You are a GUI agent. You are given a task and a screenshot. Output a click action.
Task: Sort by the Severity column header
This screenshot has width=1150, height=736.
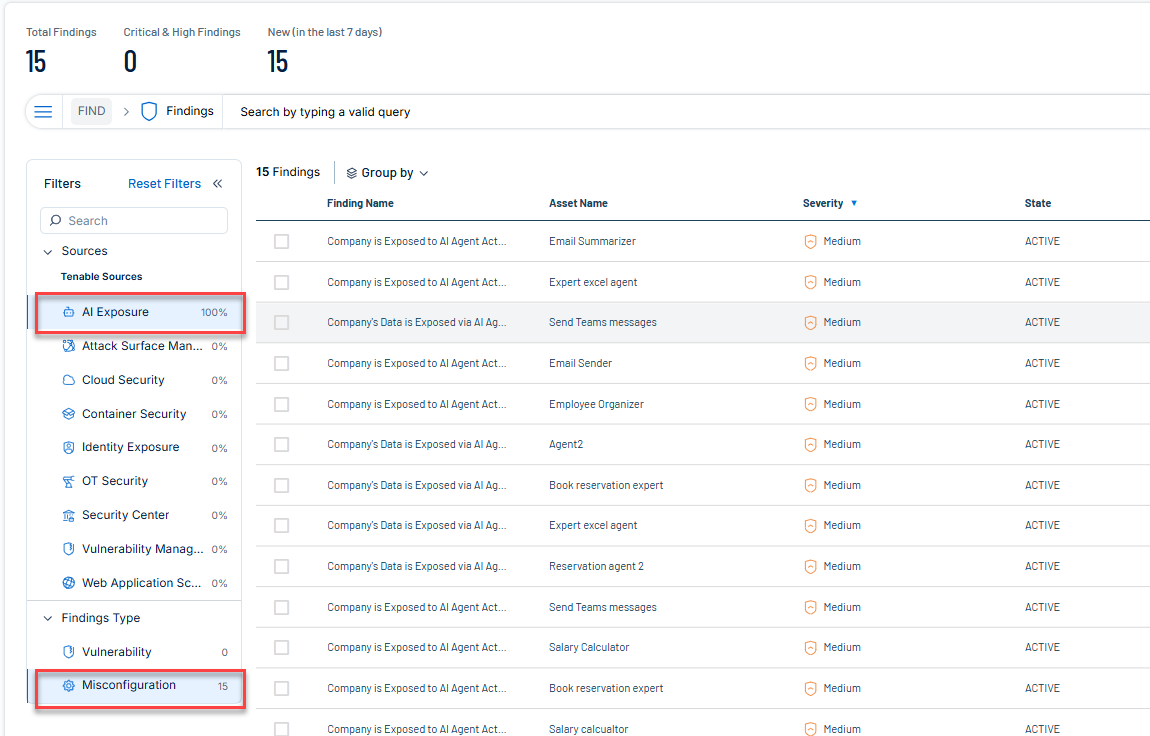coord(823,203)
